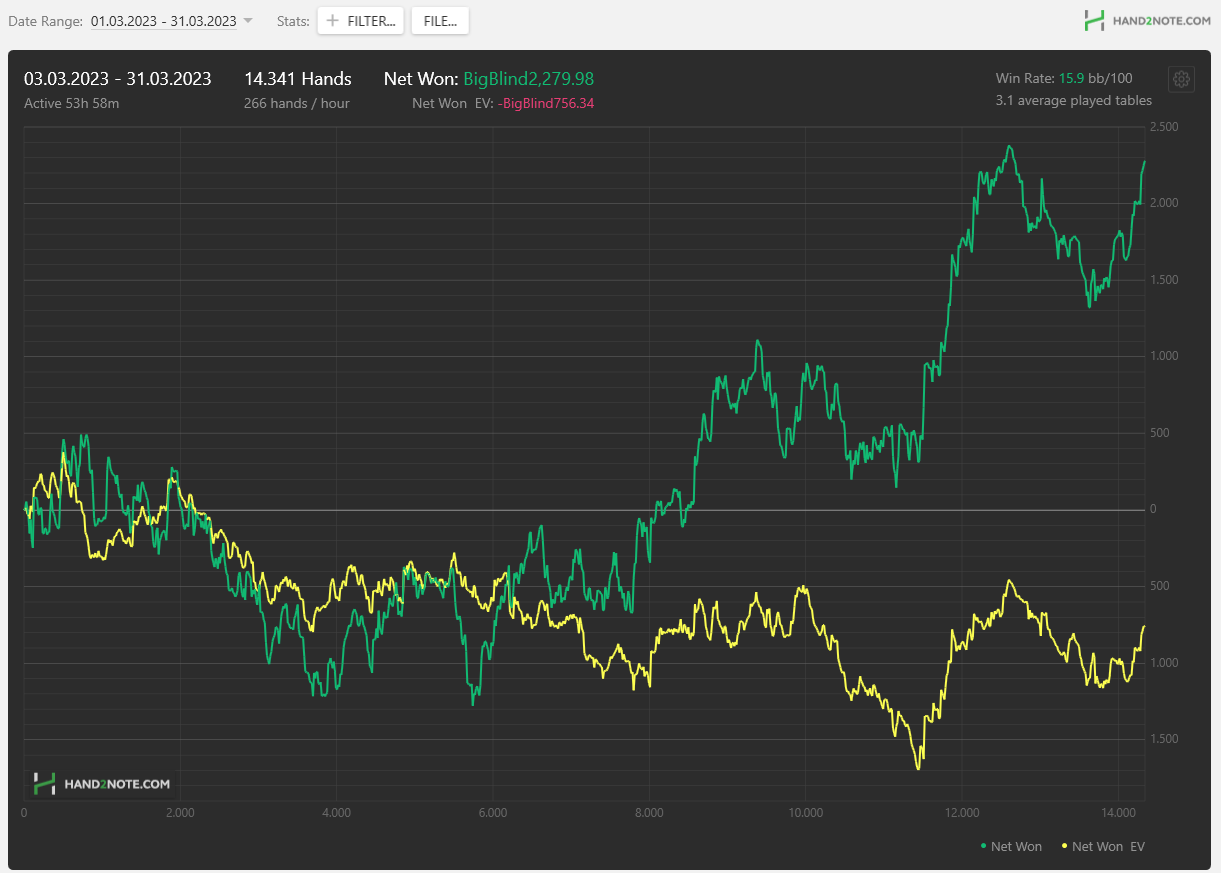Screen dimensions: 1221x873
Task: Click the plus icon on the Filter button
Action: point(333,21)
